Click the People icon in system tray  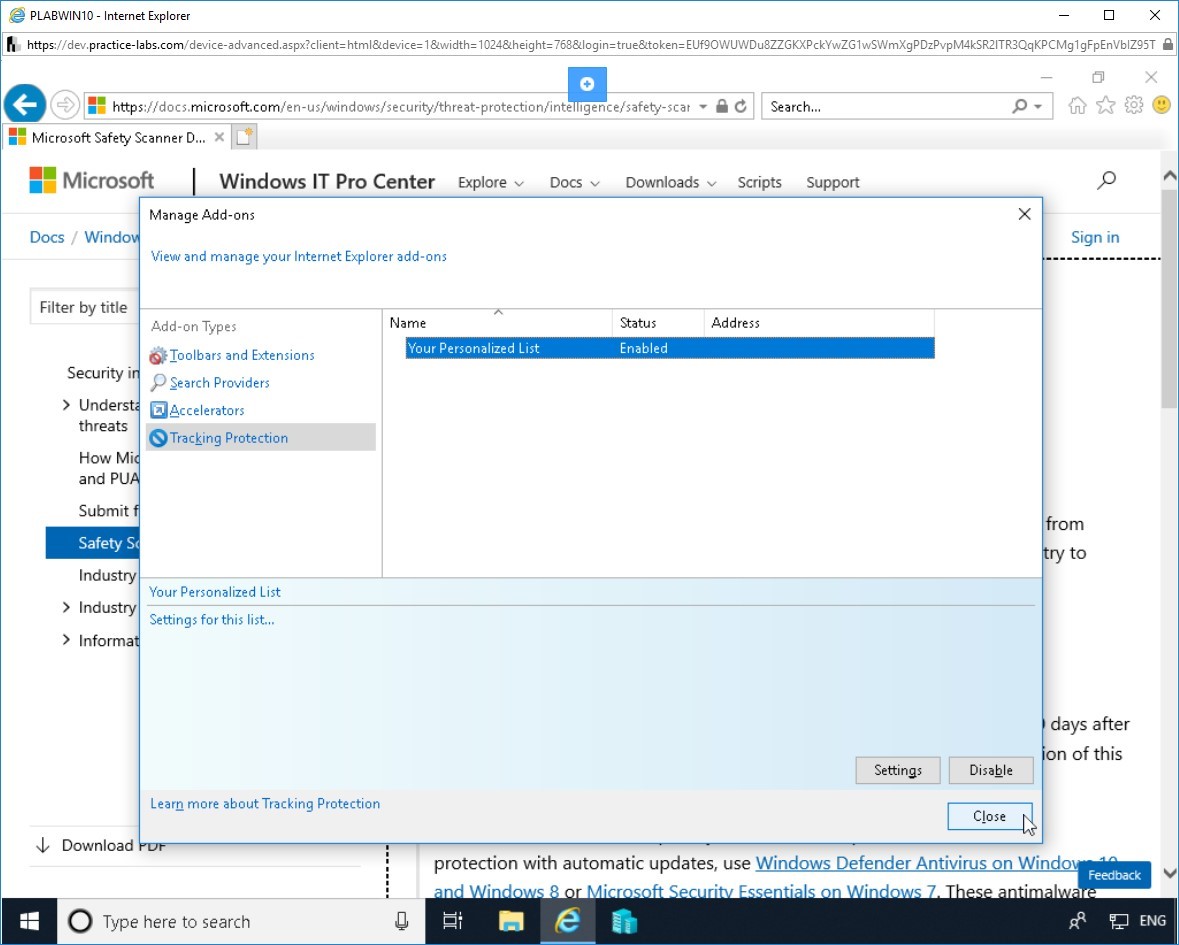pyautogui.click(x=1077, y=921)
